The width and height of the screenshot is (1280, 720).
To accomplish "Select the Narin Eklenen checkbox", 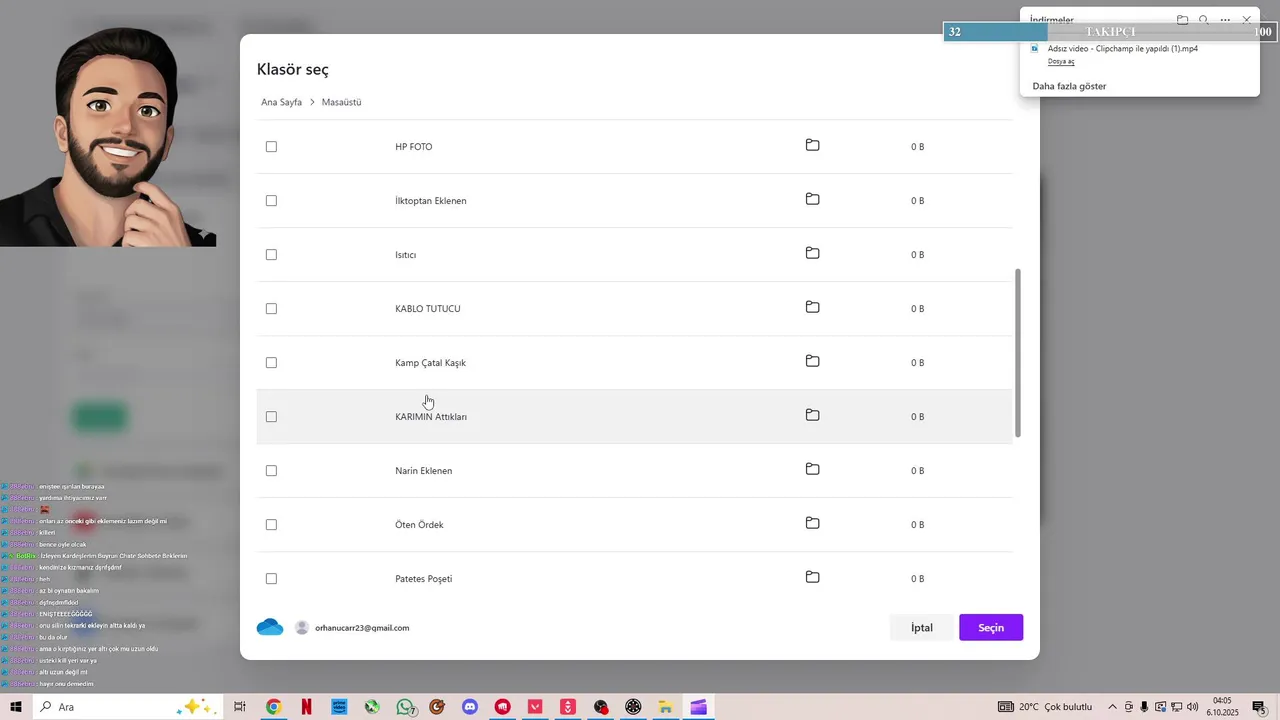I will pyautogui.click(x=271, y=470).
